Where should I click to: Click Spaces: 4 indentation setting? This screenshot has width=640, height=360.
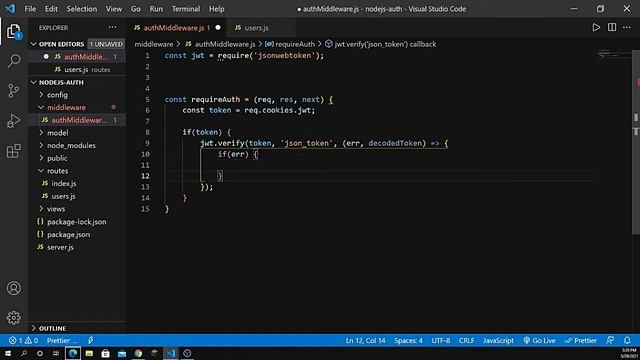408,340
